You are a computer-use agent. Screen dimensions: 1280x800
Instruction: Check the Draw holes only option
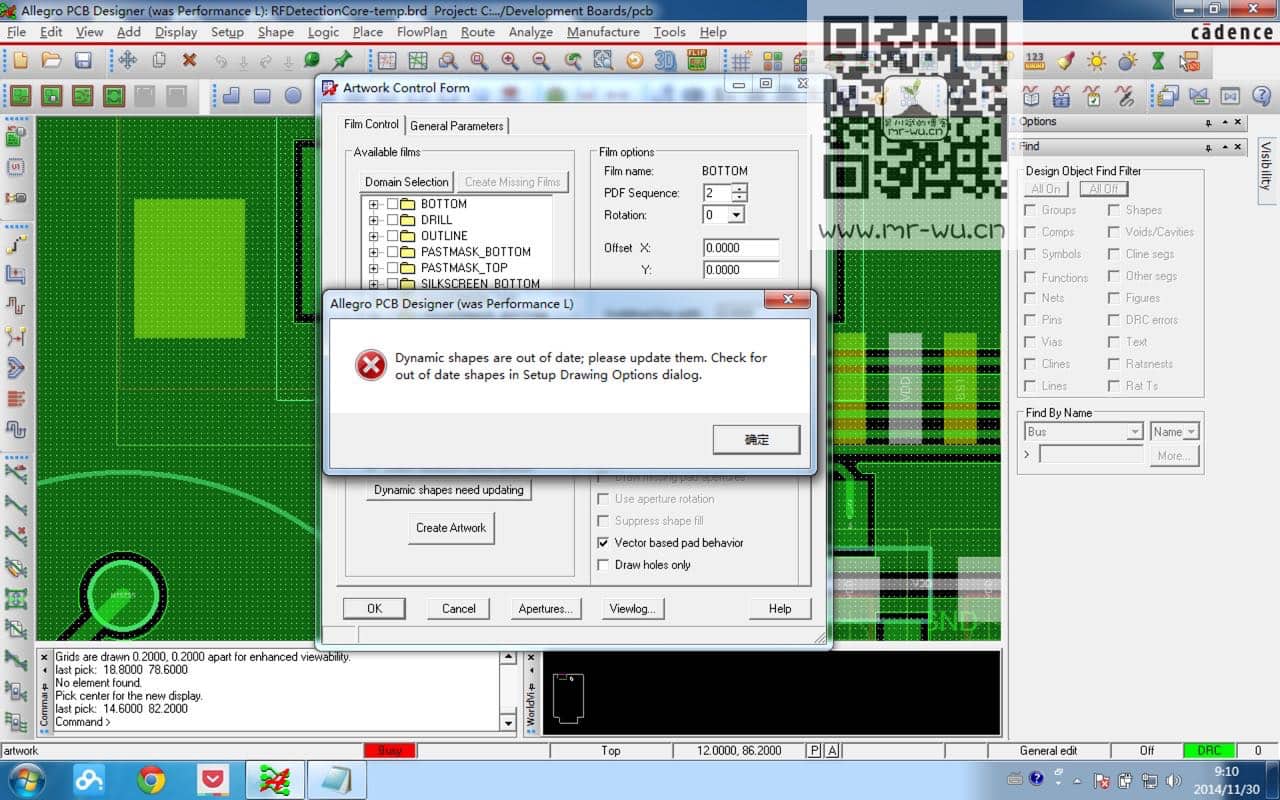pos(603,565)
